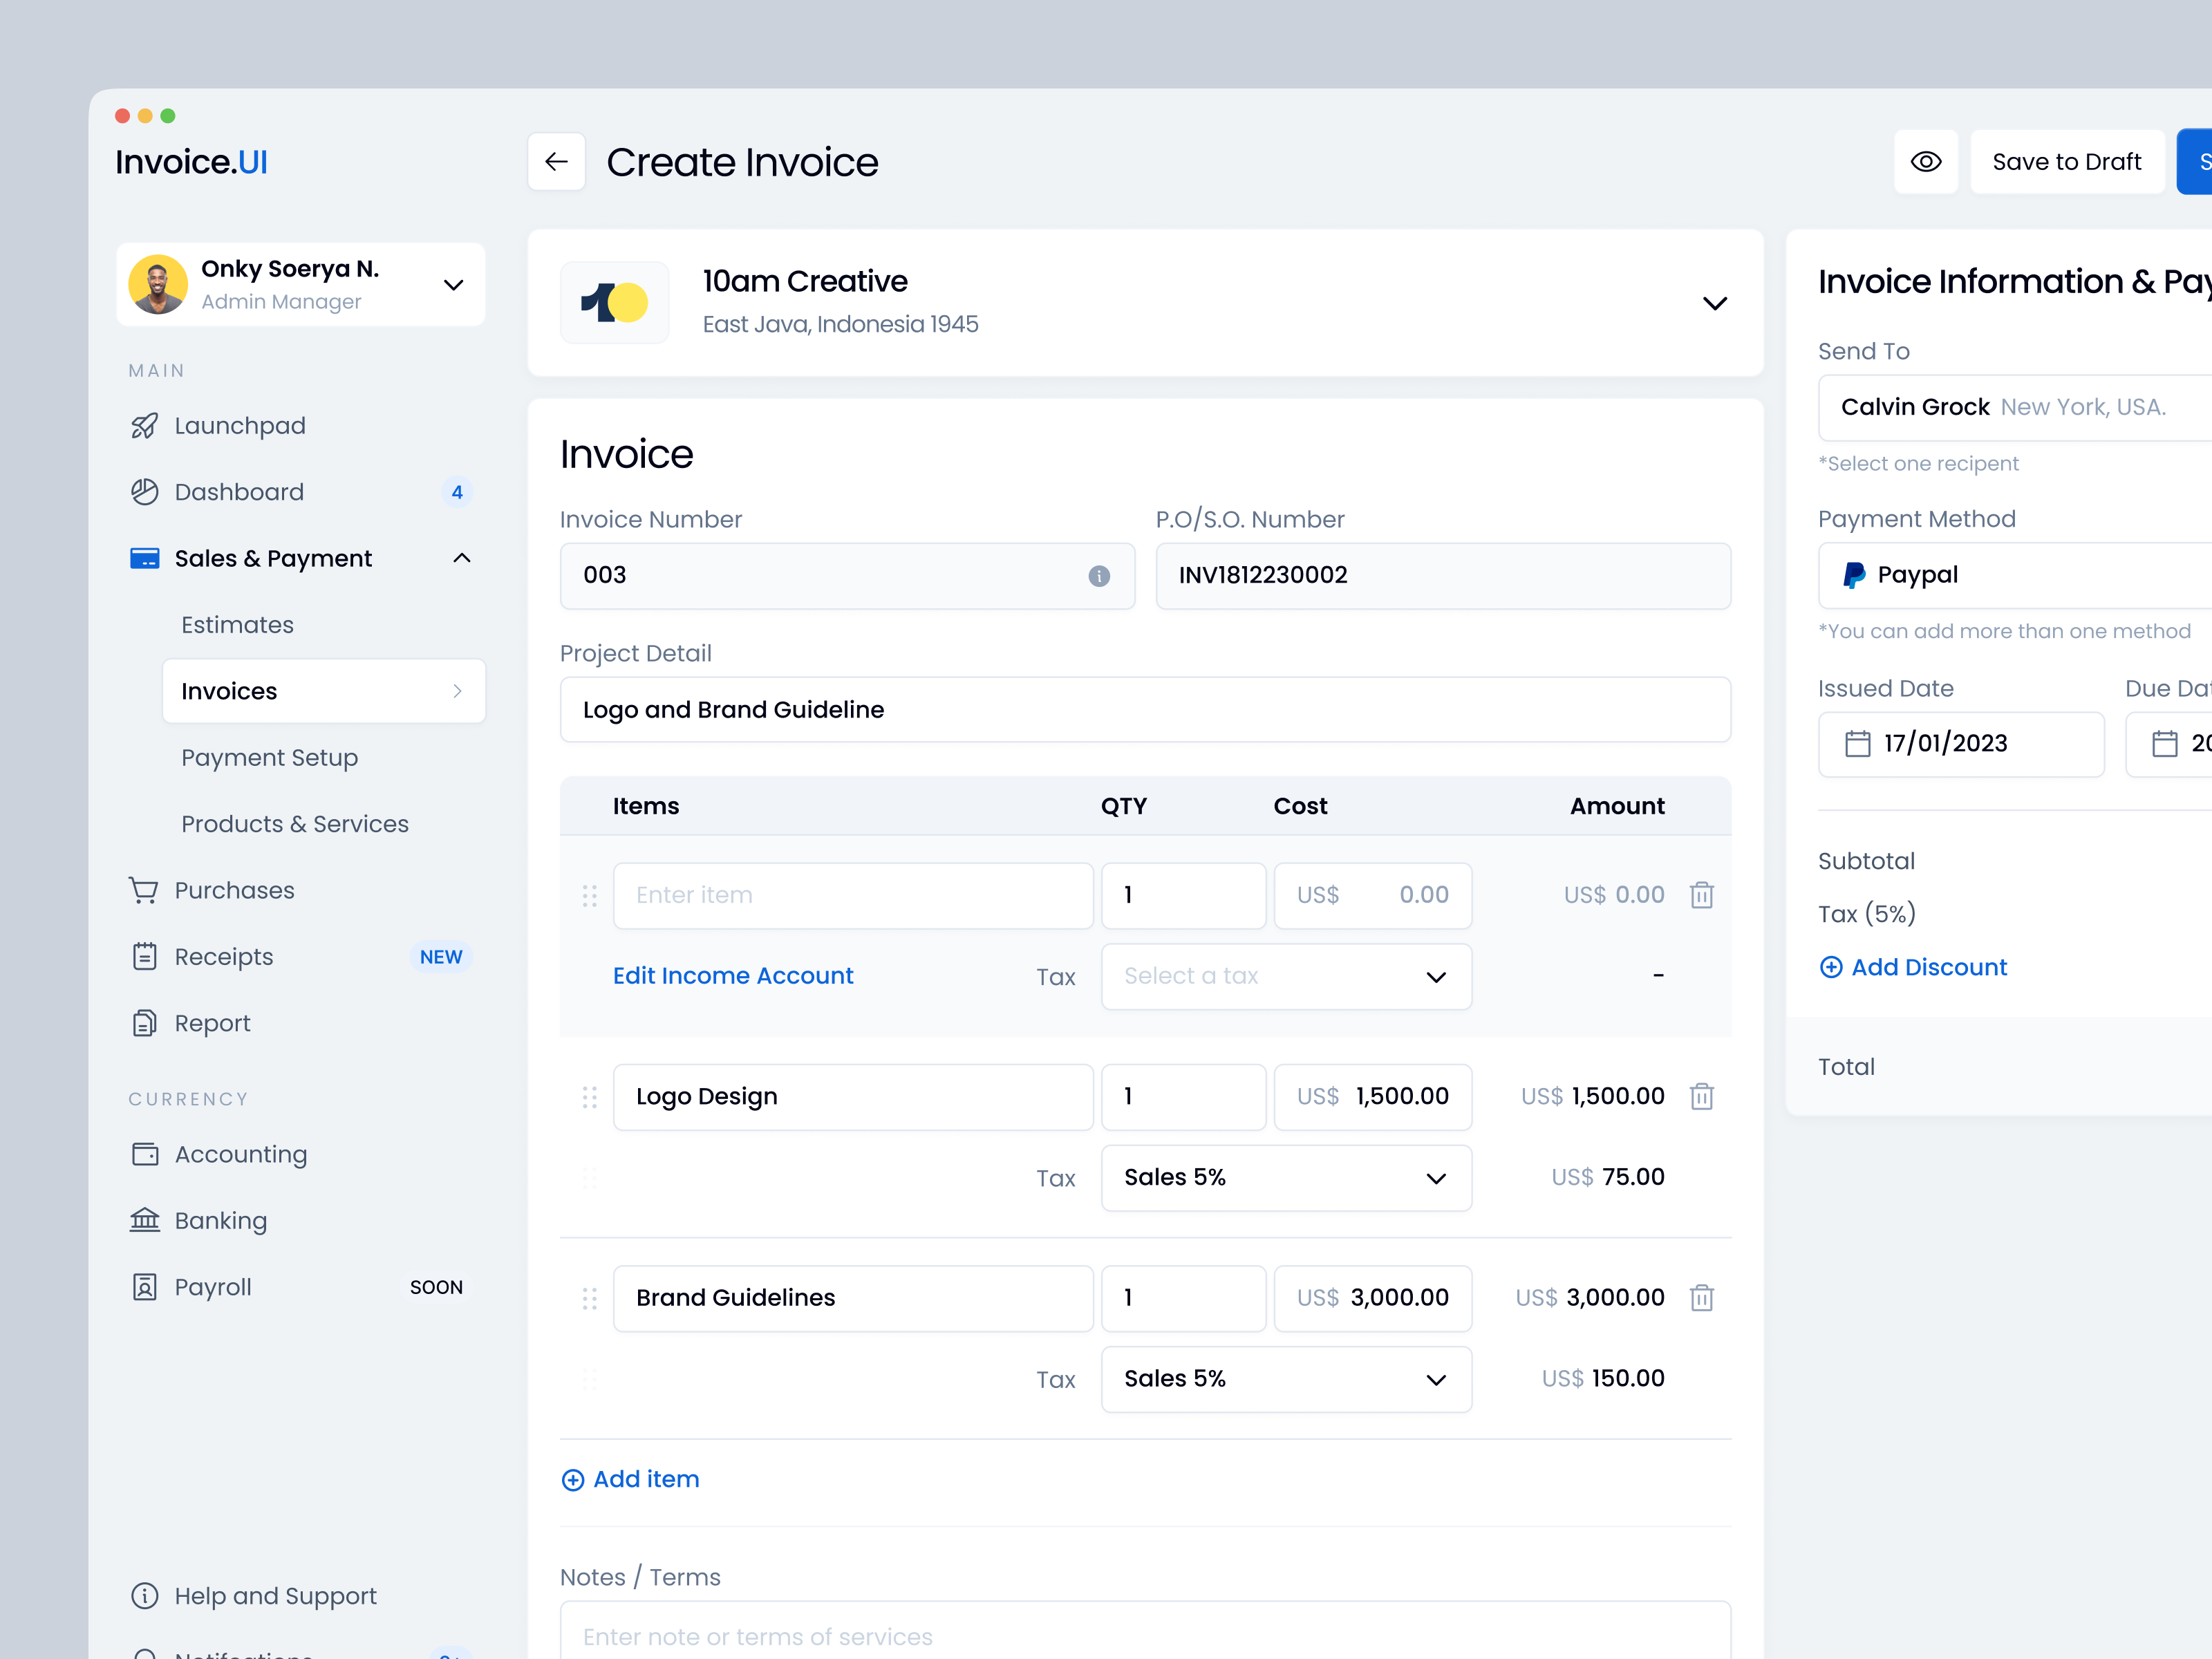Click the Dashboard icon in sidebar
The width and height of the screenshot is (2212, 1659).
(145, 491)
